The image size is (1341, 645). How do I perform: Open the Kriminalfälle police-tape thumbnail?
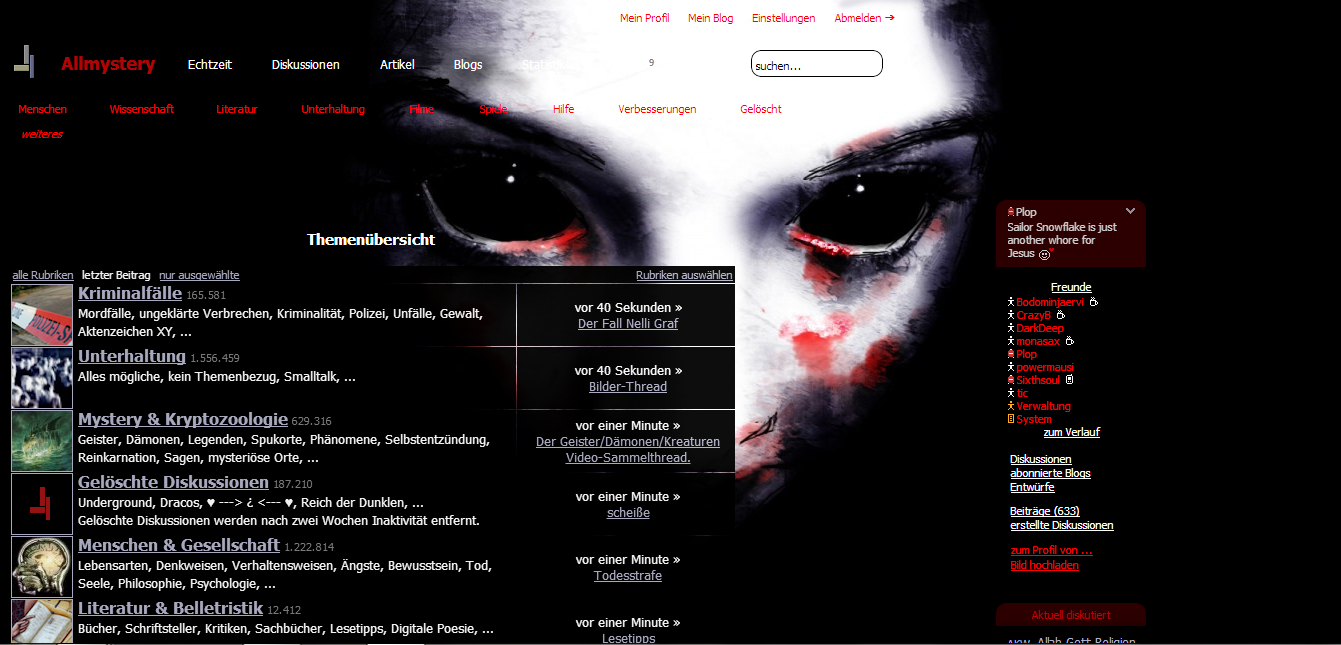pyautogui.click(x=42, y=315)
